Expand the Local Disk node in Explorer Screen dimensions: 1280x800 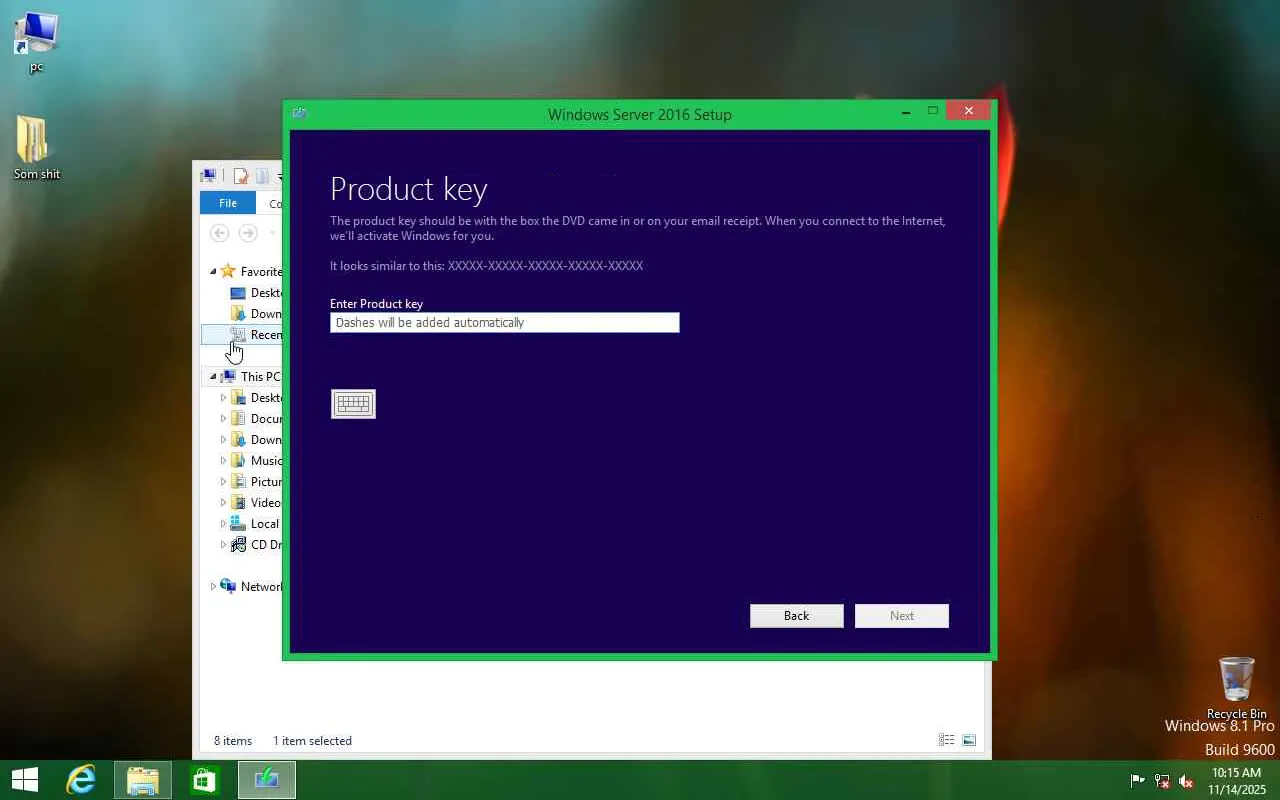point(223,524)
